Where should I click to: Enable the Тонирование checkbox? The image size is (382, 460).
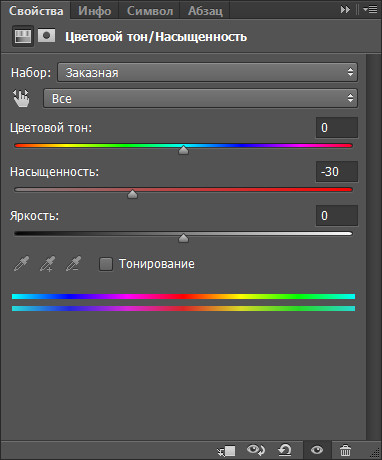coord(106,264)
